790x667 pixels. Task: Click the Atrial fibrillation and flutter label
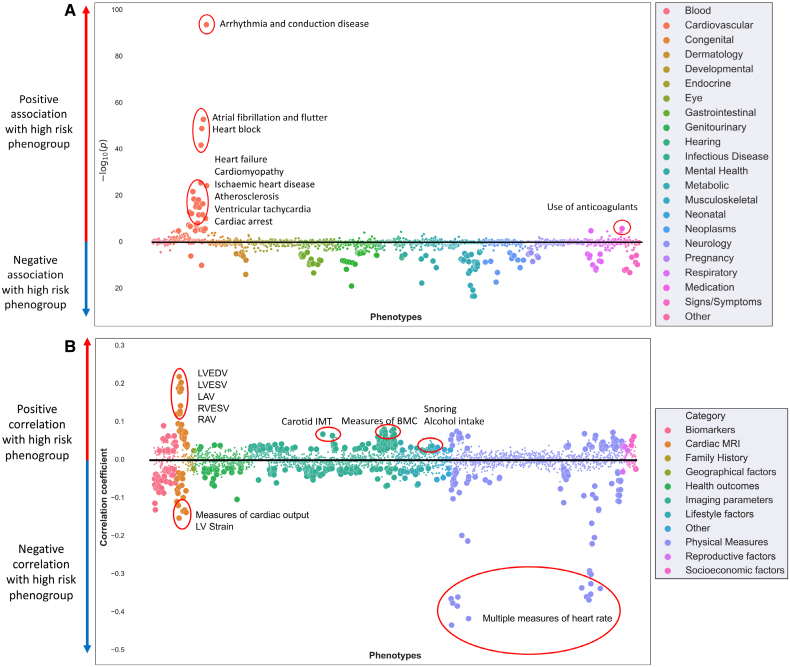pos(270,117)
